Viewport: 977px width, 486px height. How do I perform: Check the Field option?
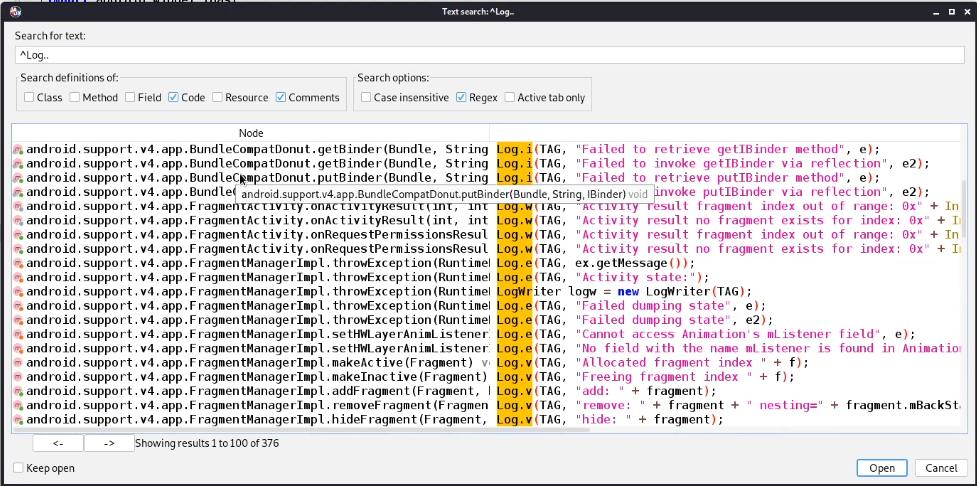click(x=130, y=97)
